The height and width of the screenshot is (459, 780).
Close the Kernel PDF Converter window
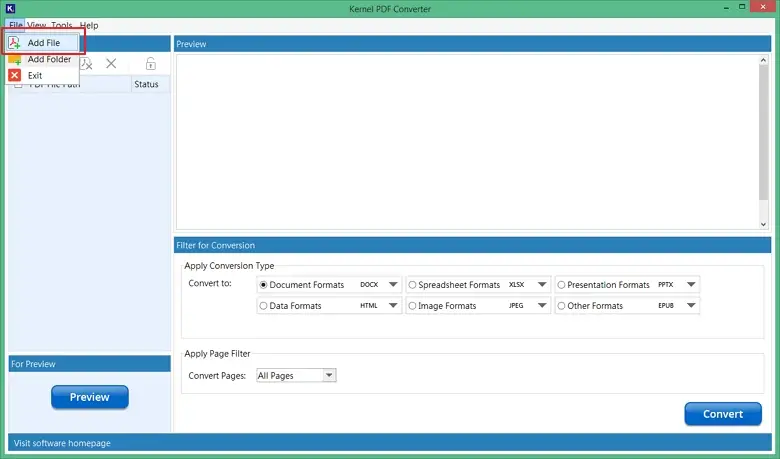pyautogui.click(x=763, y=7)
